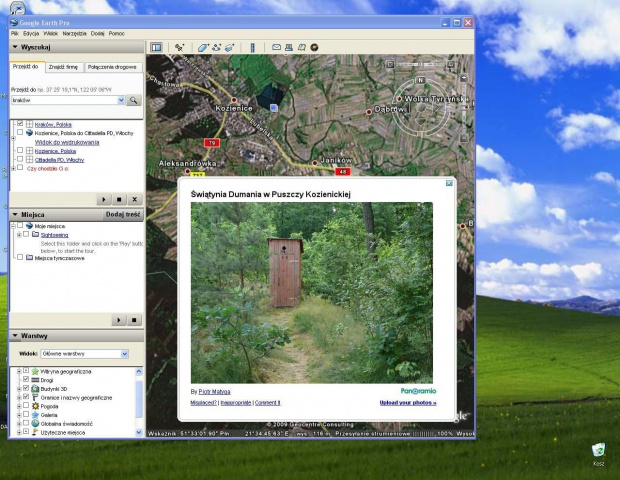Viewport: 620px width, 480px height.
Task: Toggle the sidebar visibility toolbar icon
Action: click(156, 47)
